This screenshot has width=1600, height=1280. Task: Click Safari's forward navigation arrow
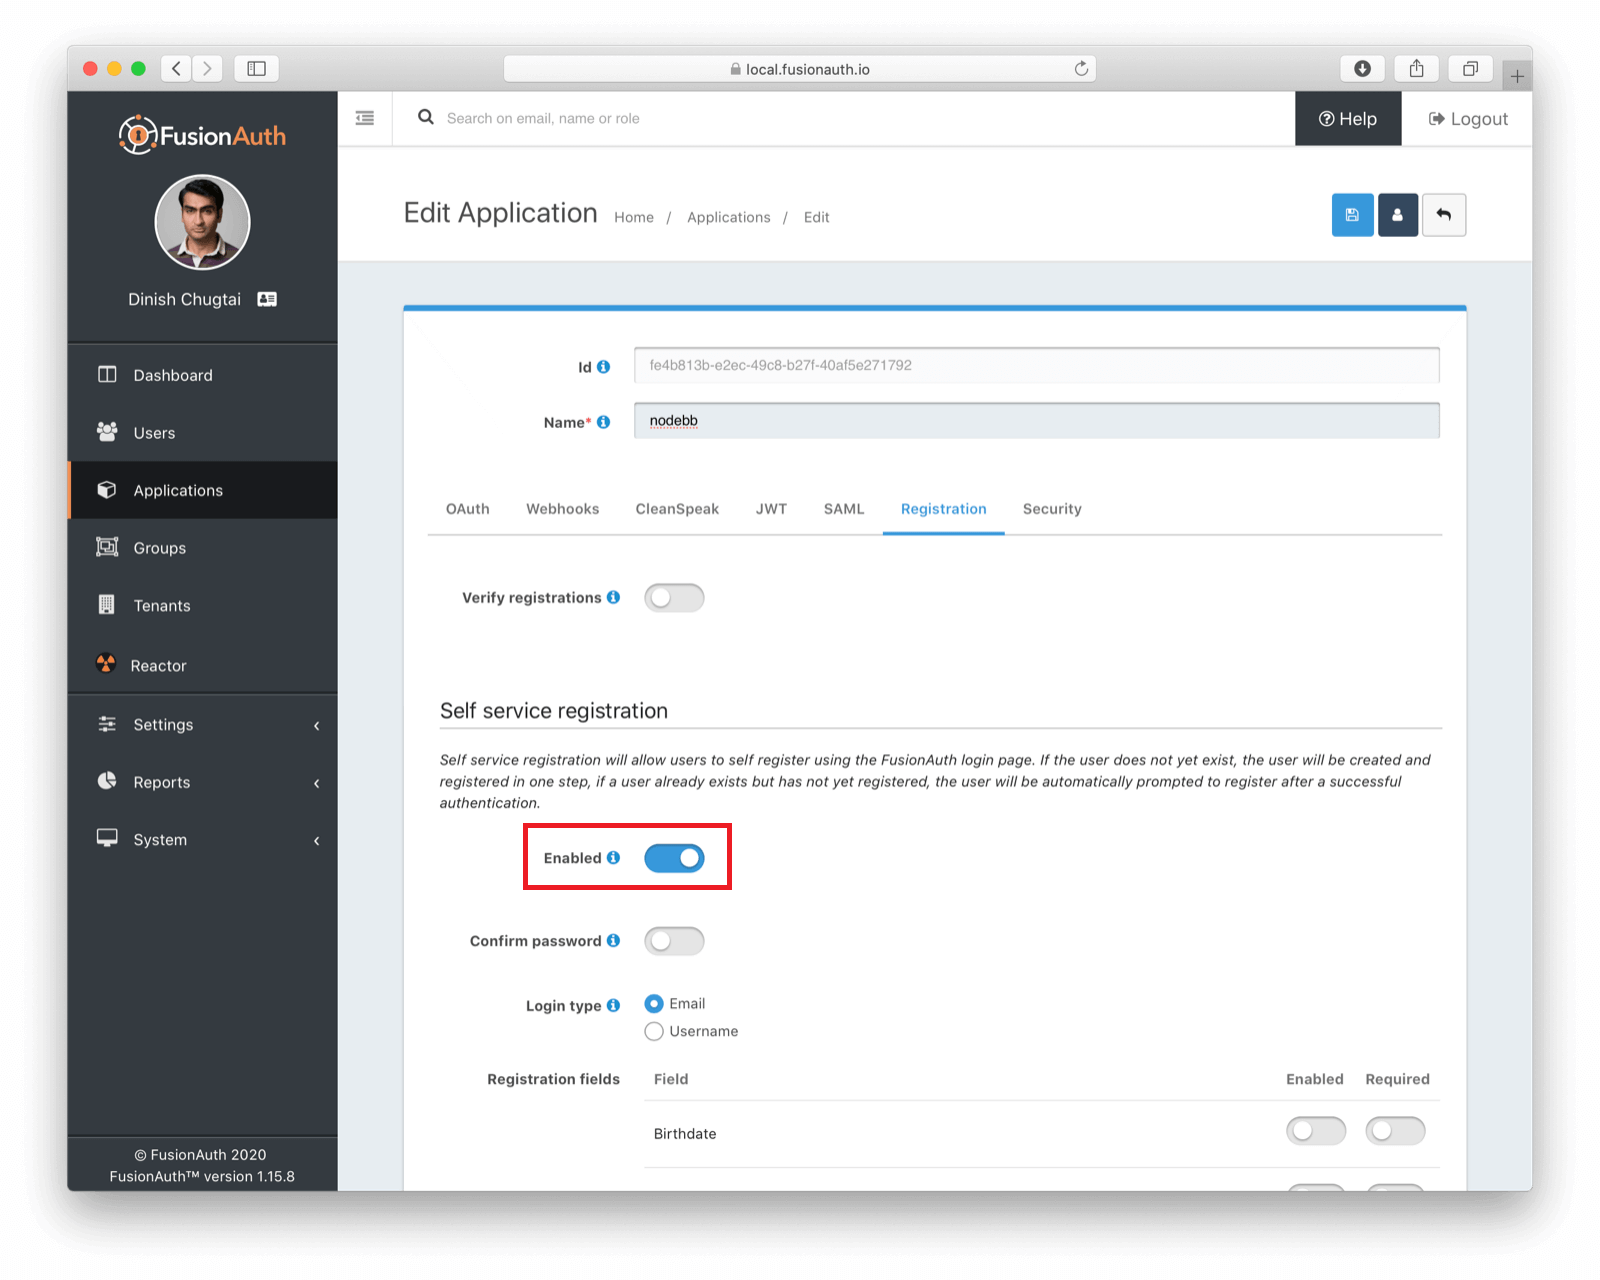tap(207, 68)
